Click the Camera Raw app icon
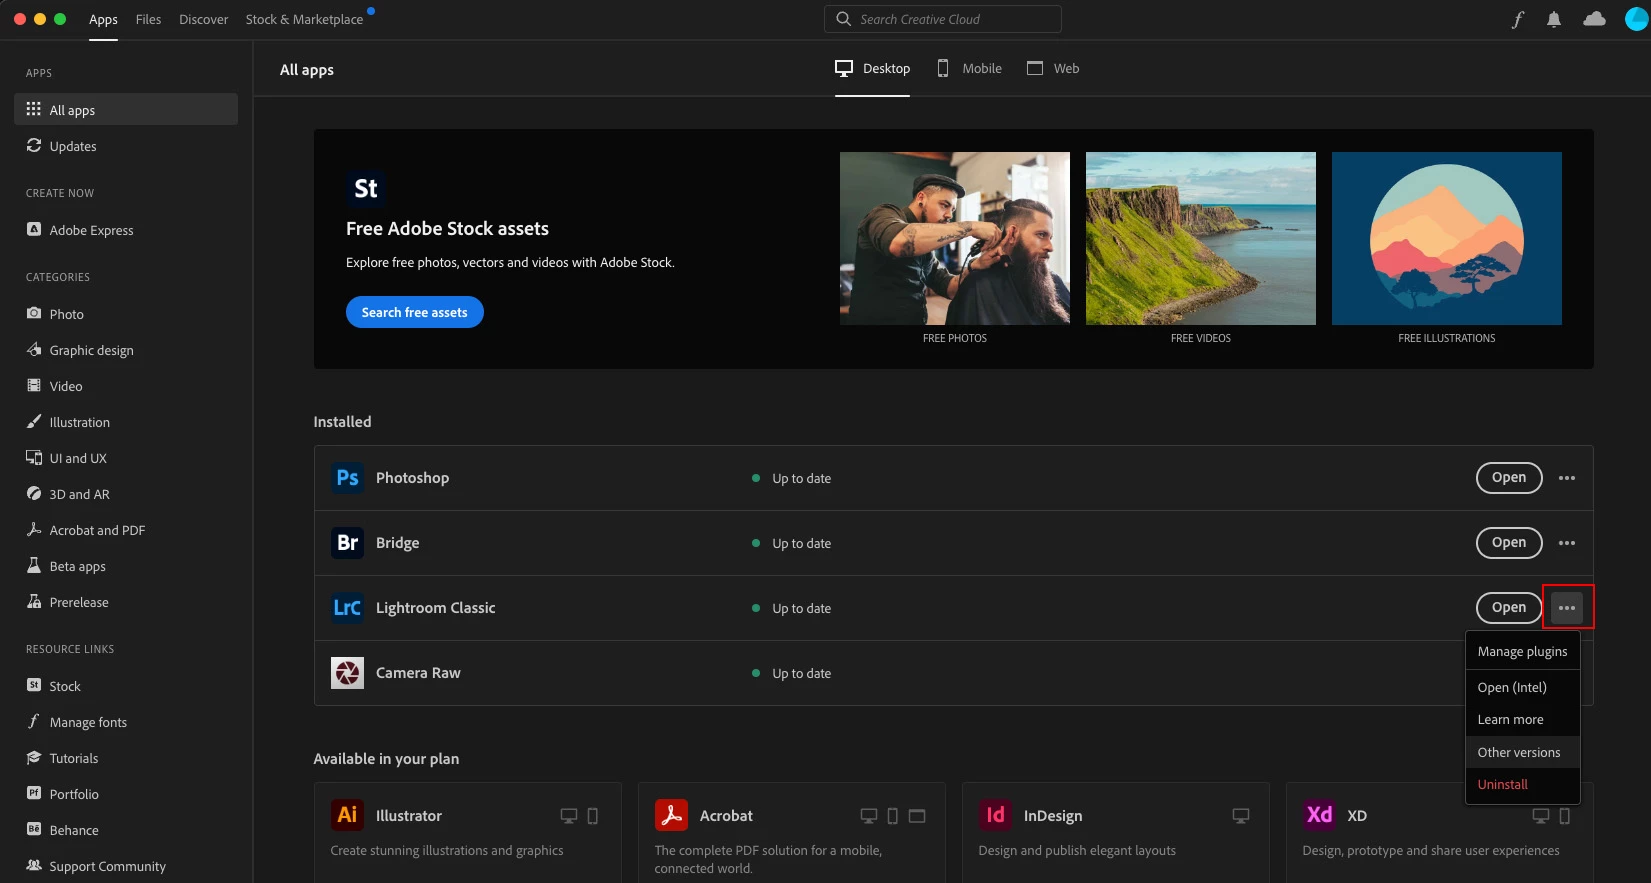 [x=347, y=673]
